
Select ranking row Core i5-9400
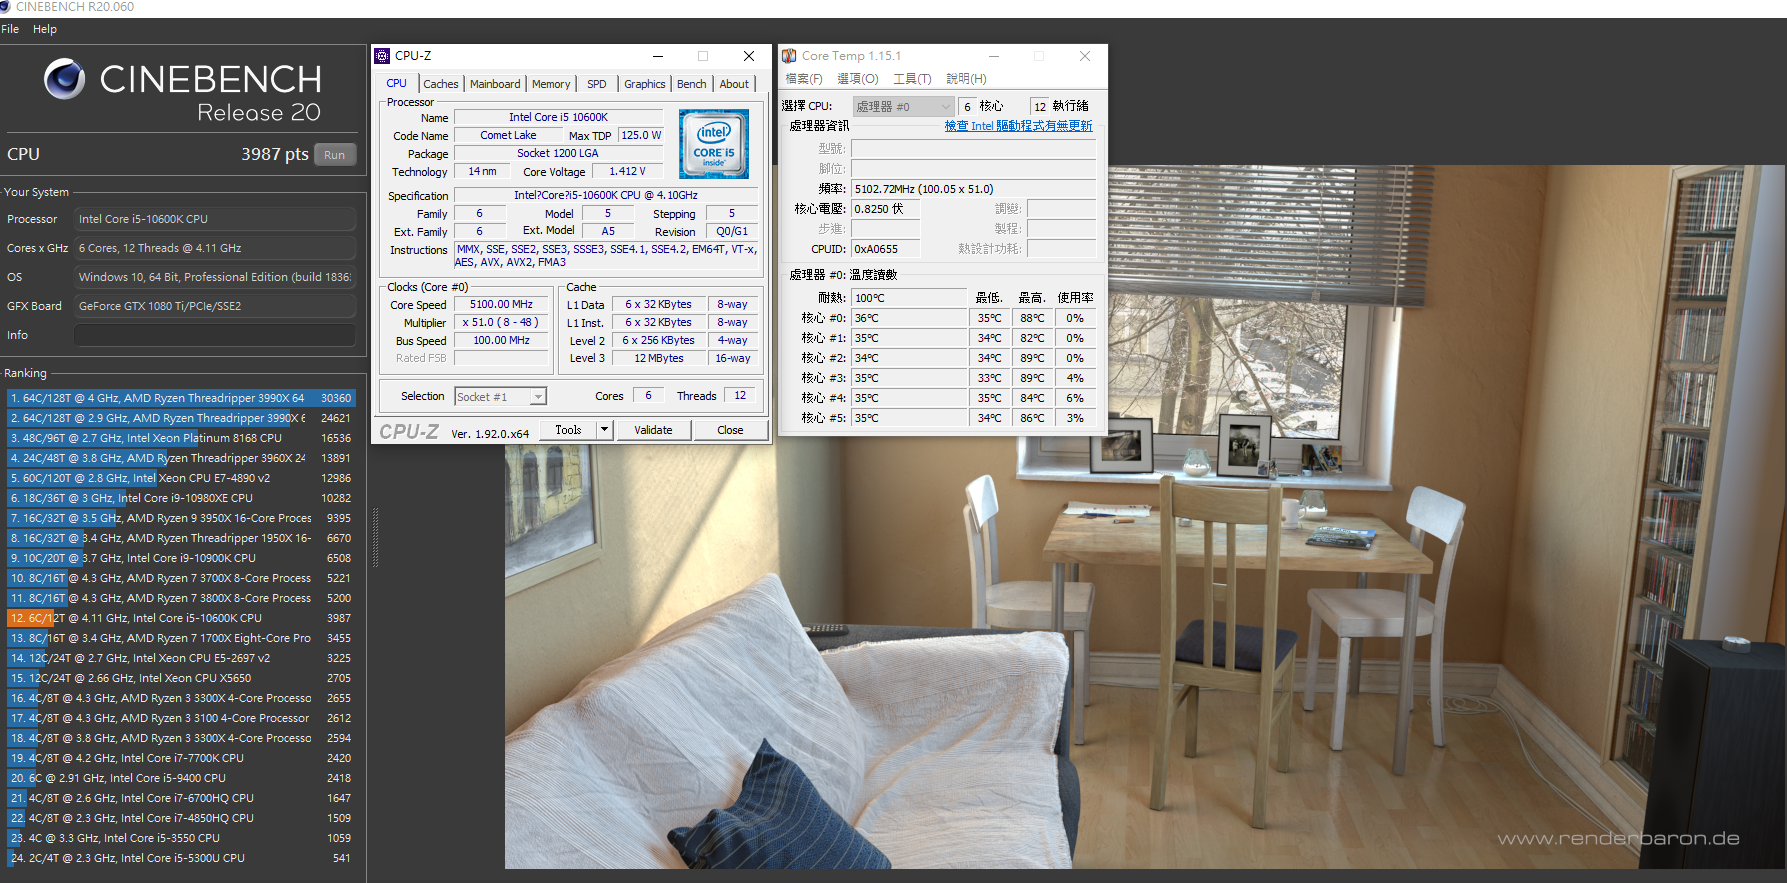pyautogui.click(x=181, y=778)
